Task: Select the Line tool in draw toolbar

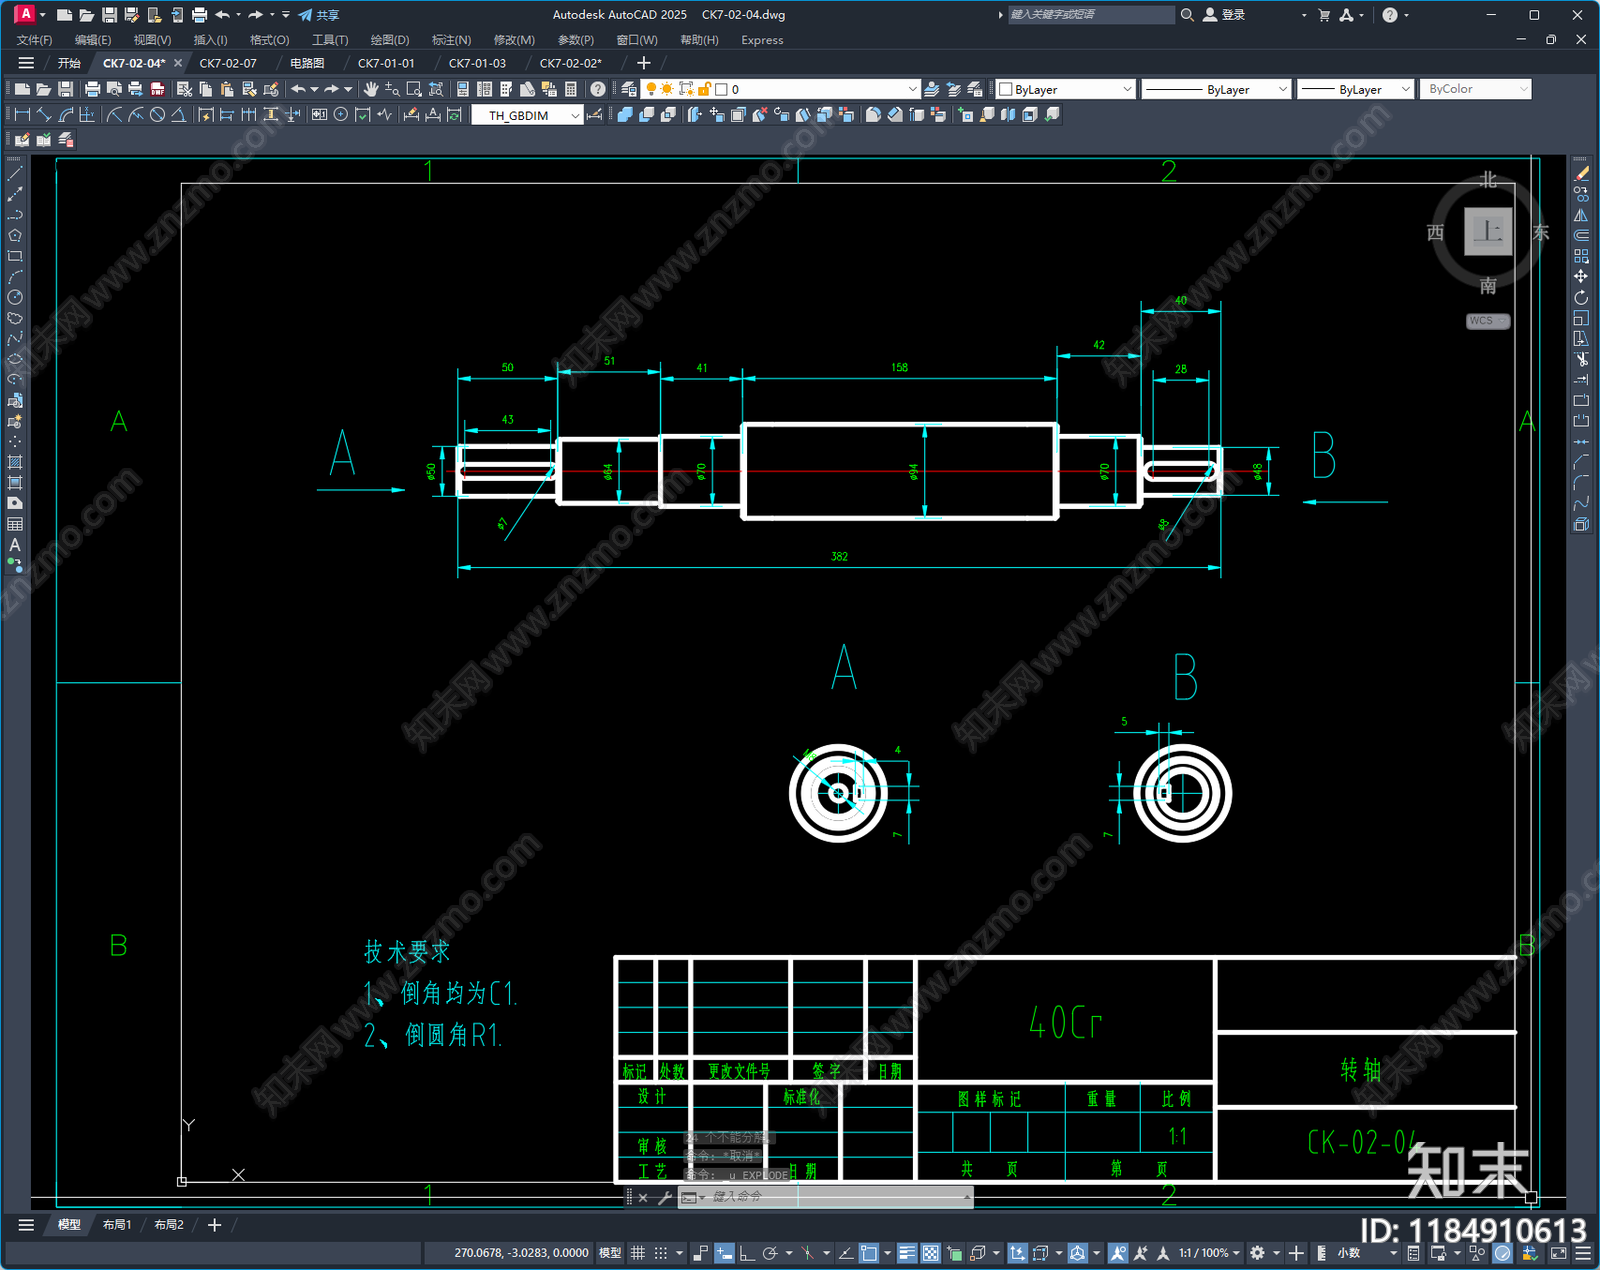Action: [x=15, y=174]
